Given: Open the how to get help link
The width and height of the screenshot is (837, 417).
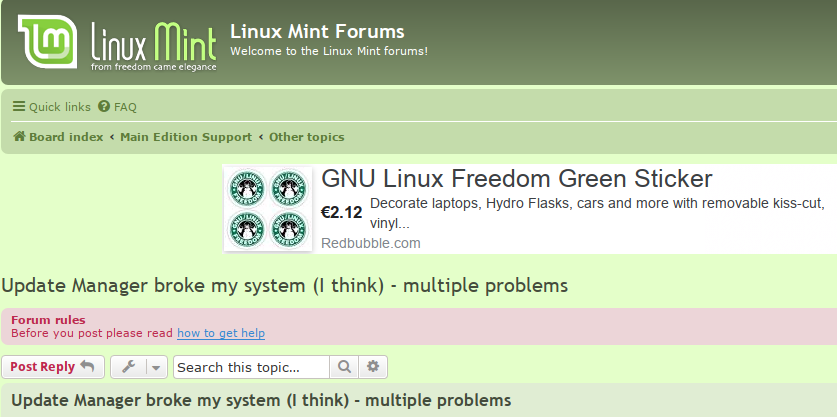Looking at the screenshot, I should 221,334.
